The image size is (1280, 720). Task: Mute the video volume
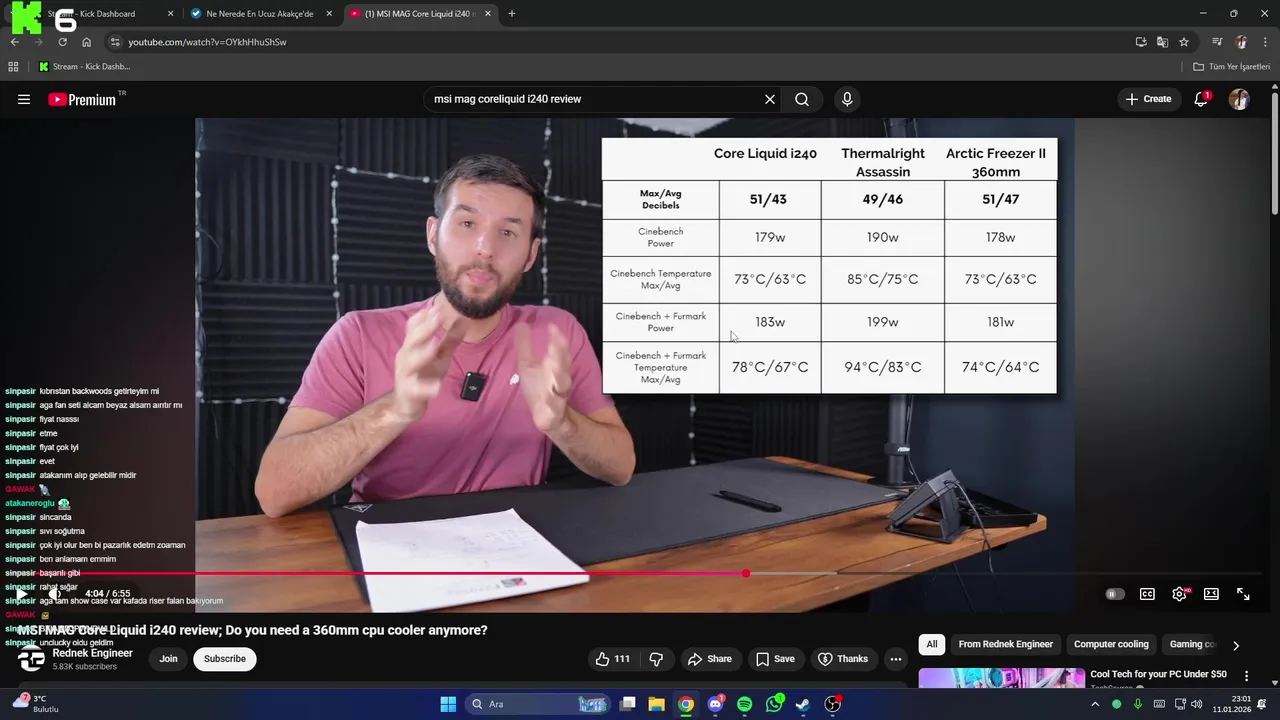[x=55, y=594]
